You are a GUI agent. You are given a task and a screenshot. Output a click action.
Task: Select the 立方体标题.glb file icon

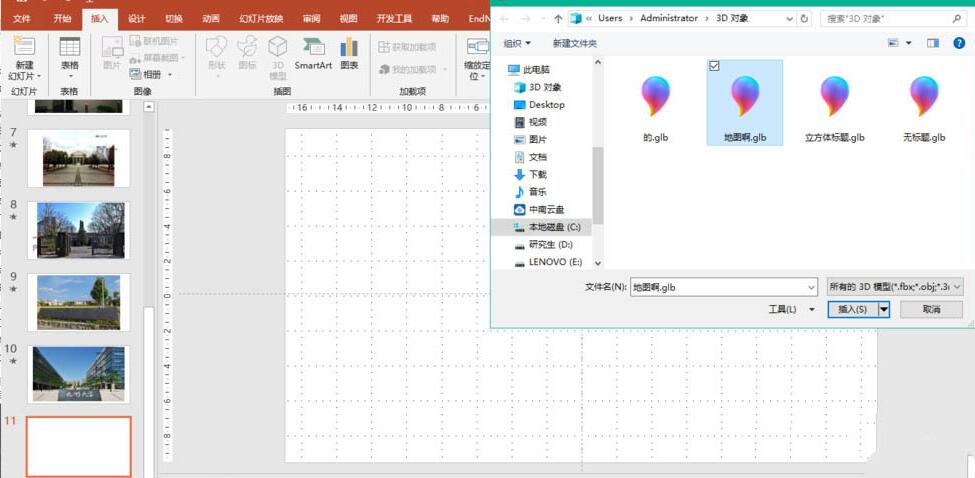click(x=834, y=98)
